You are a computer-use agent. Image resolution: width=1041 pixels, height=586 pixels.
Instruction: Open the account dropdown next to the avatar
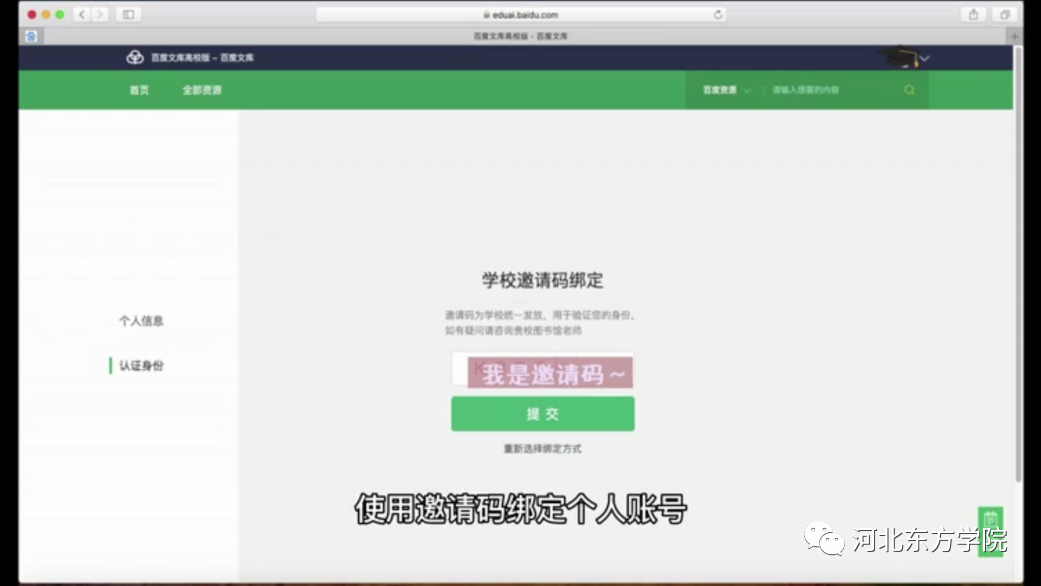[925, 57]
